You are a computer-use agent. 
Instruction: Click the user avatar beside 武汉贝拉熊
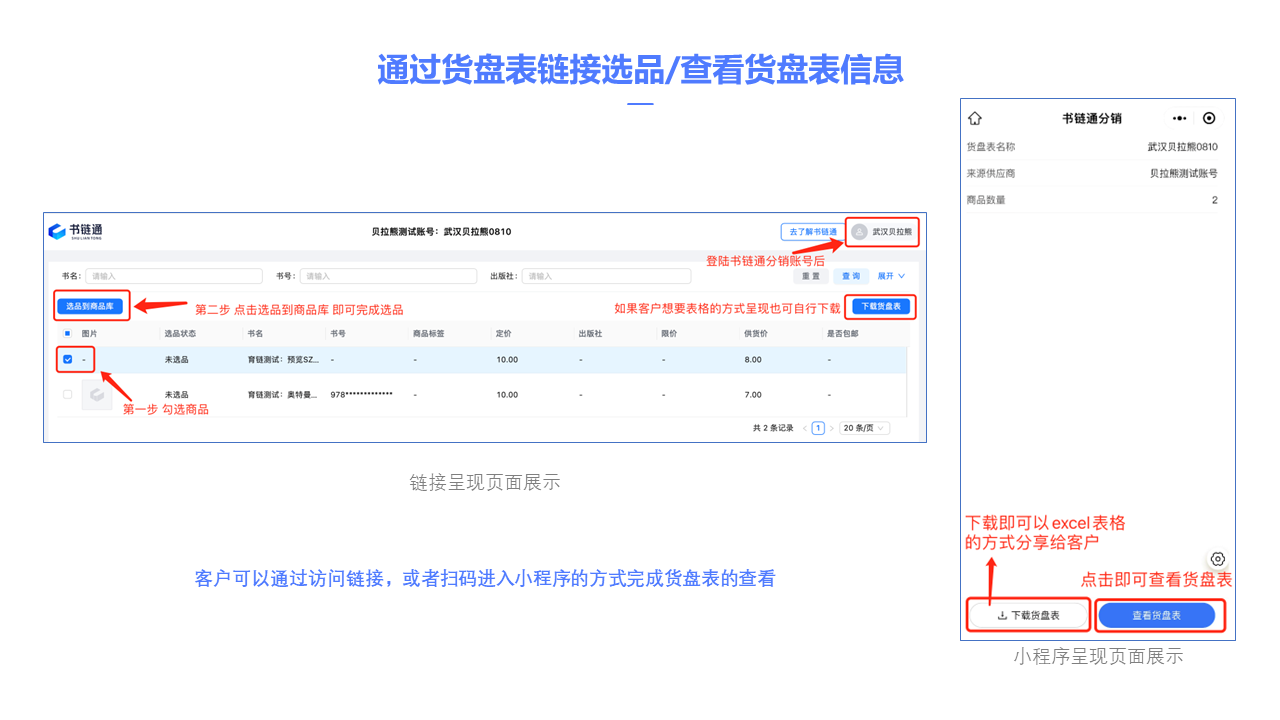tap(859, 232)
